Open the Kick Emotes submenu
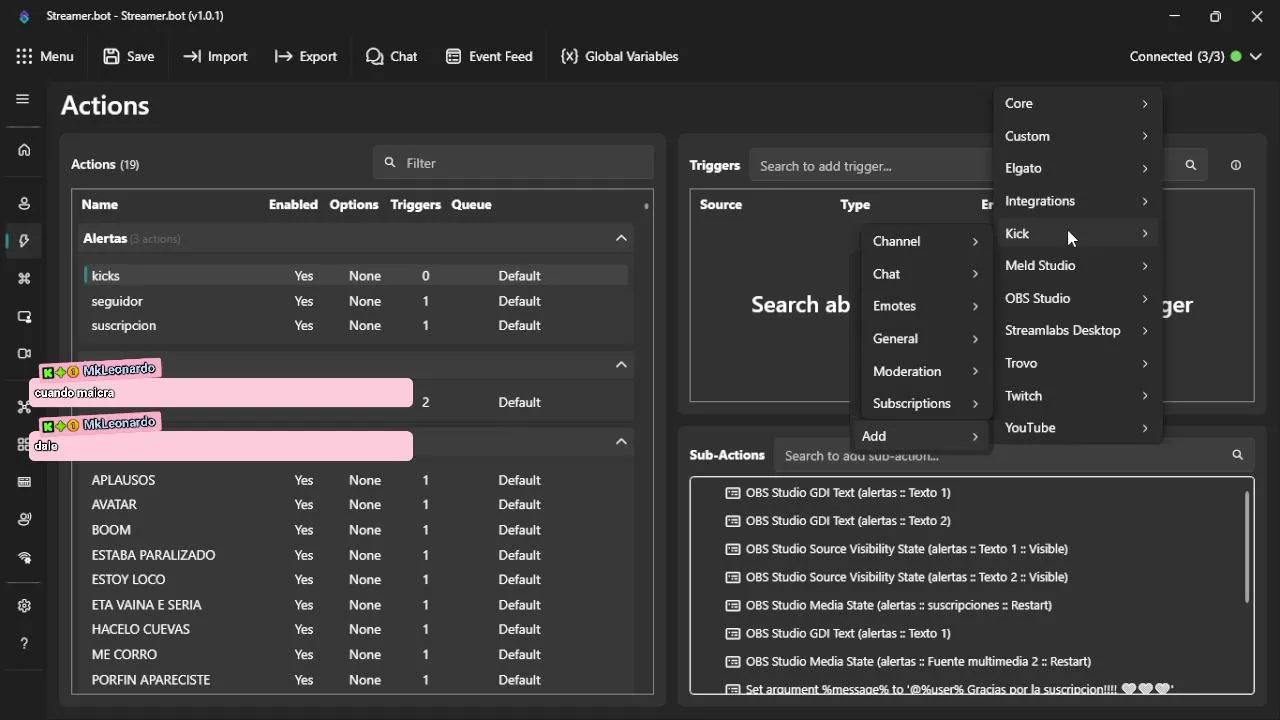Image resolution: width=1280 pixels, height=720 pixels. [x=925, y=306]
